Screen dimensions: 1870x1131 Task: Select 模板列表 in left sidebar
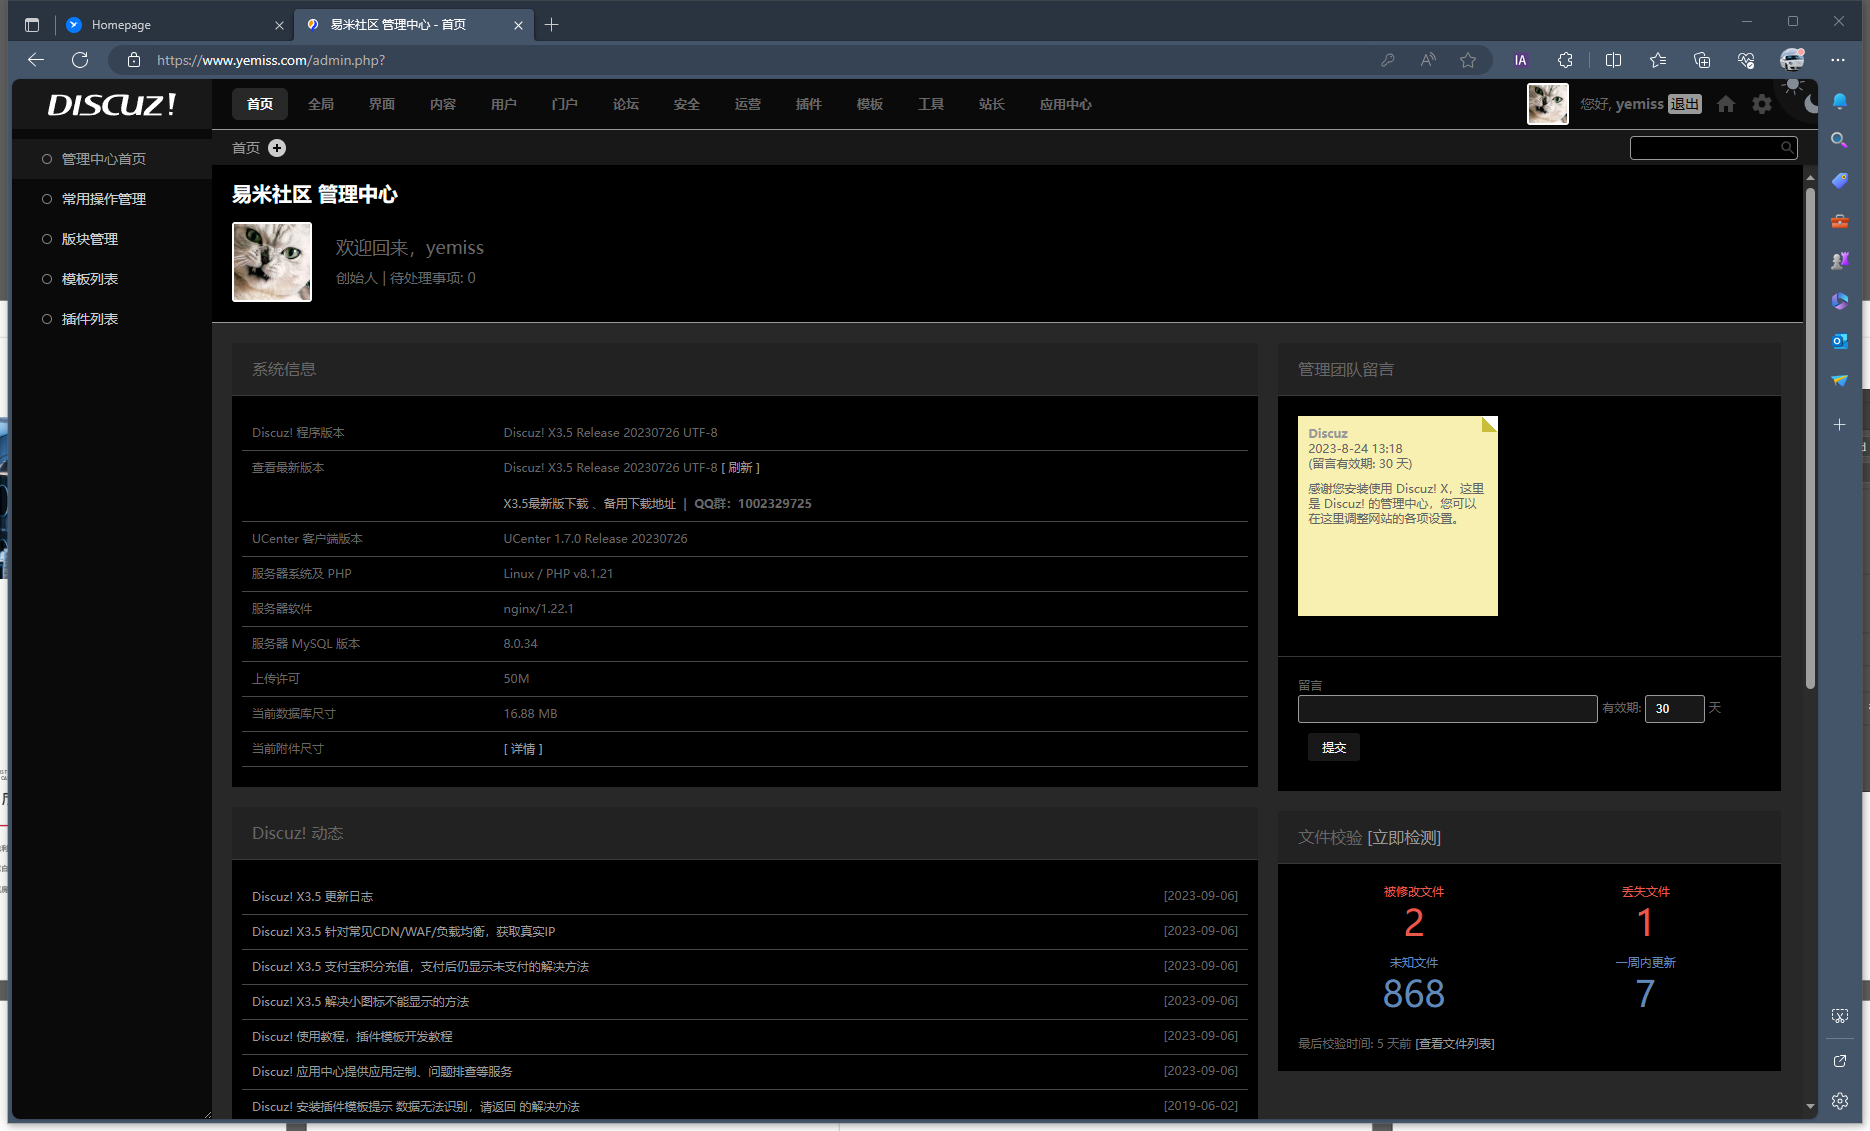90,279
